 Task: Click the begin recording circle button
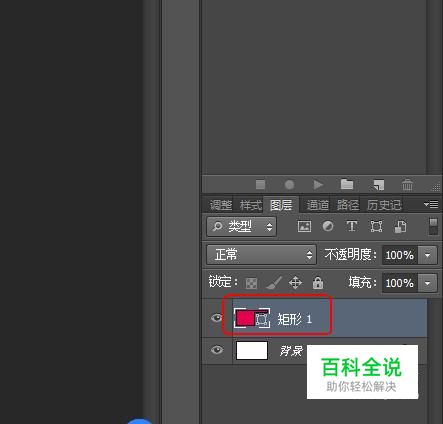click(289, 185)
